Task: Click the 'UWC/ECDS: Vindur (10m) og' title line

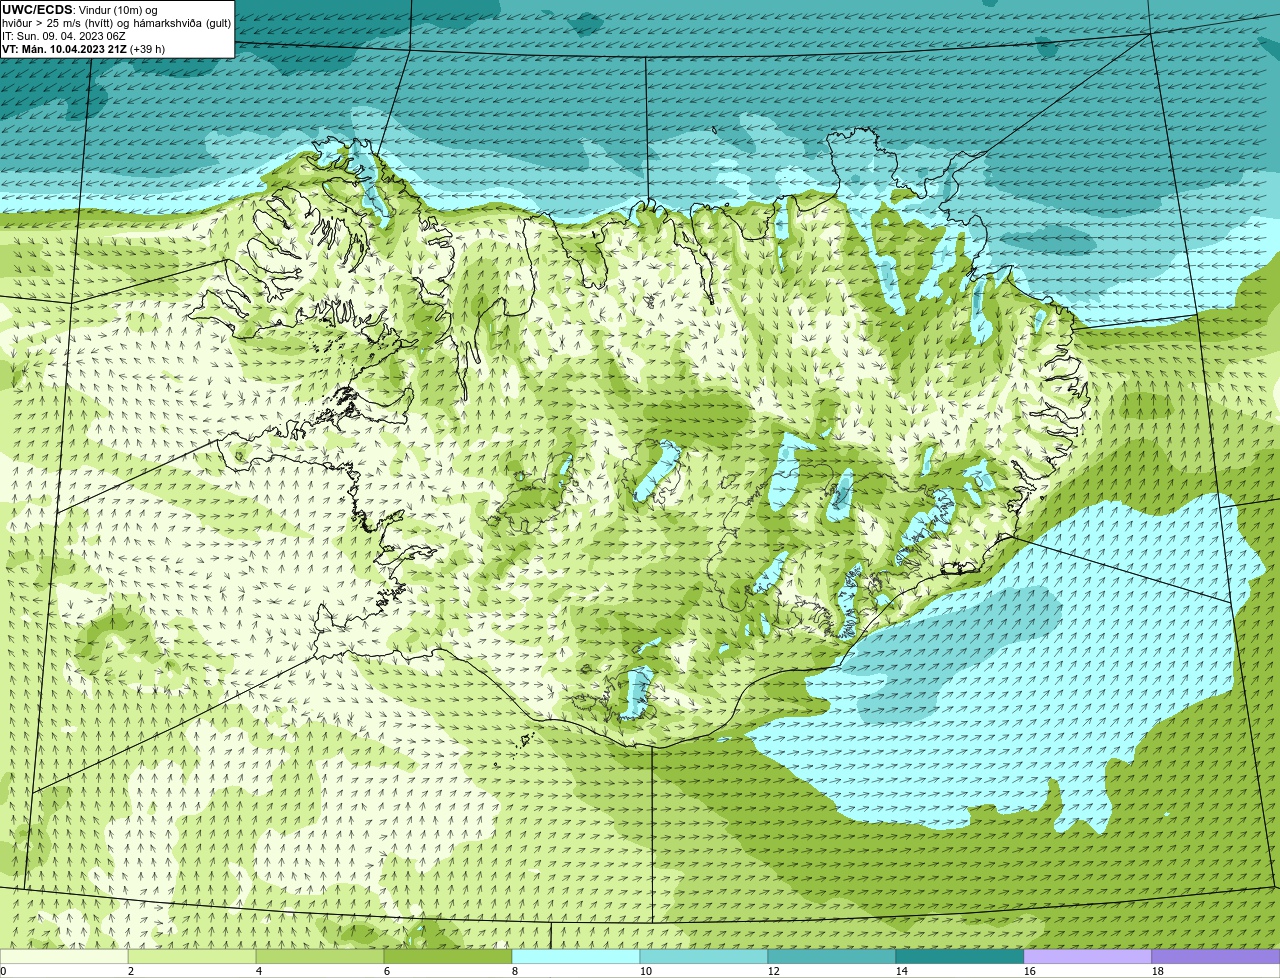Action: click(80, 10)
